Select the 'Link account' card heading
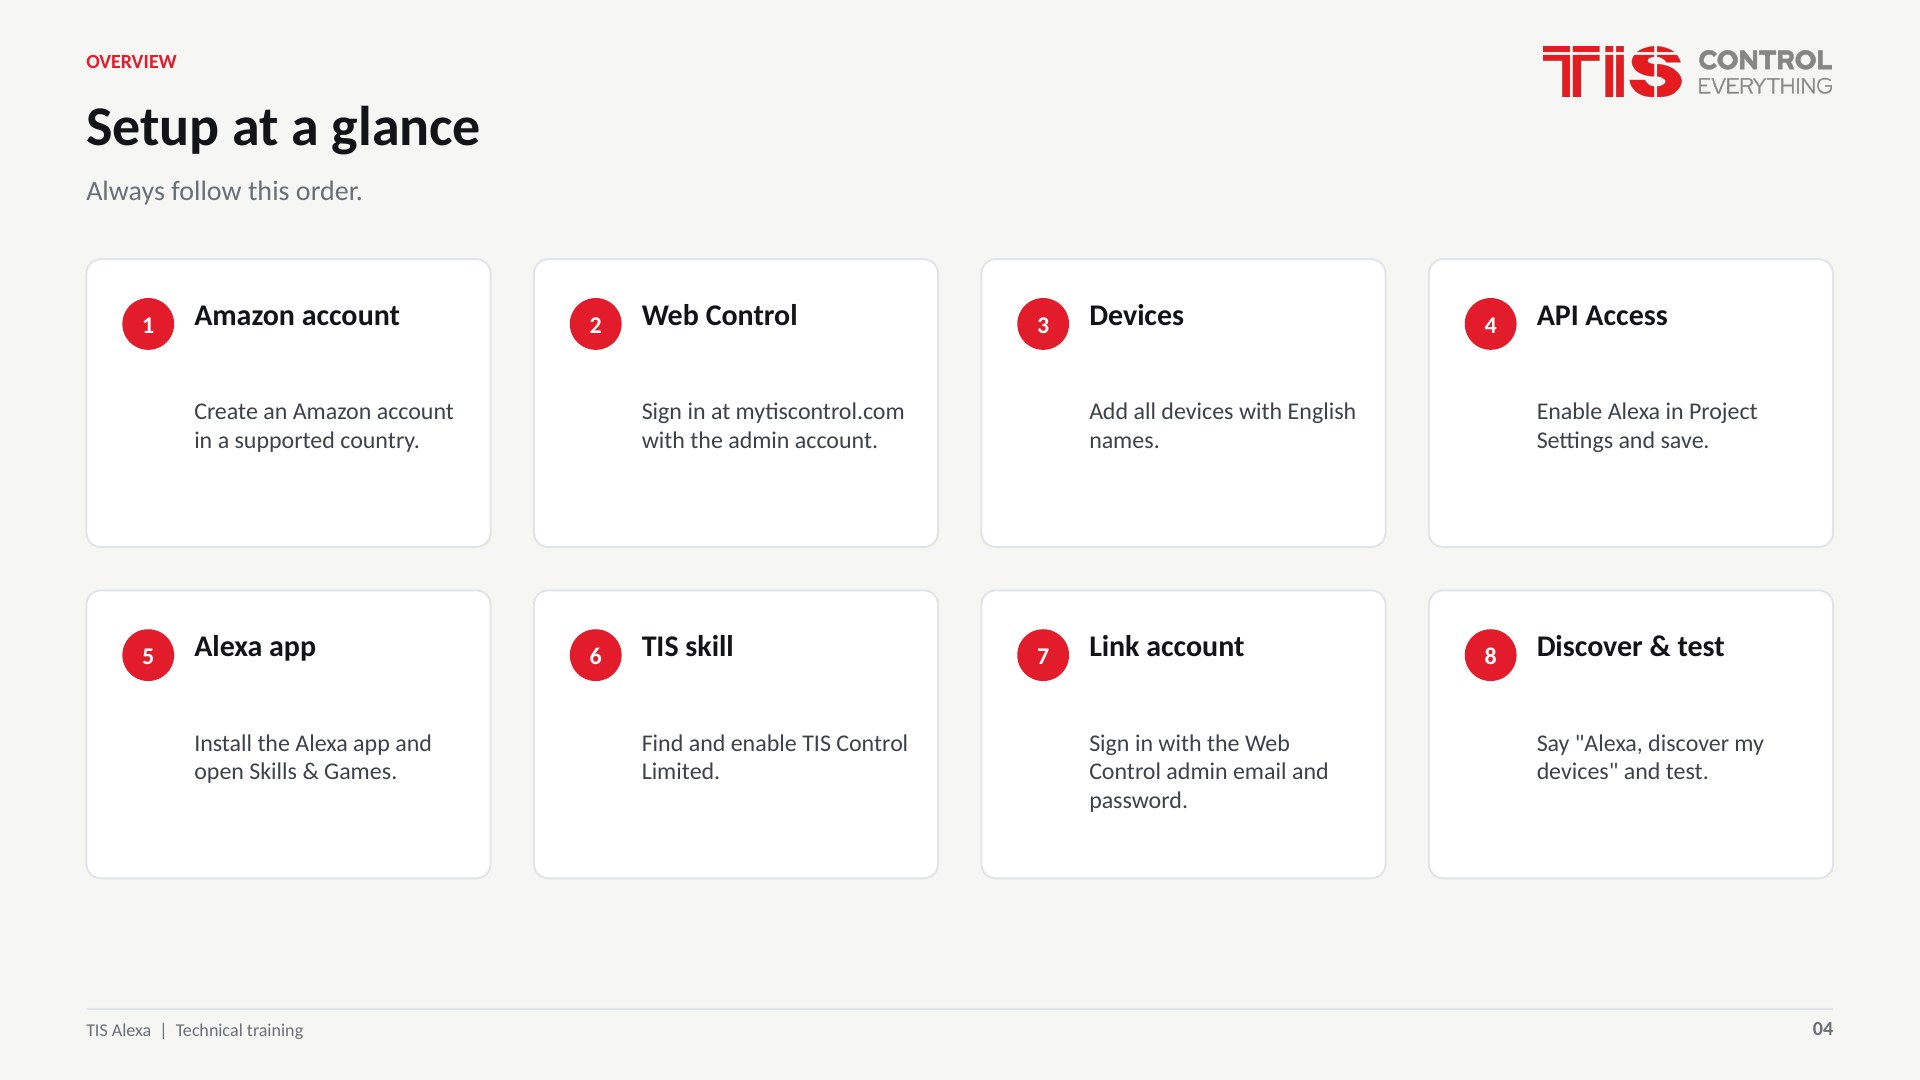 click(1166, 647)
